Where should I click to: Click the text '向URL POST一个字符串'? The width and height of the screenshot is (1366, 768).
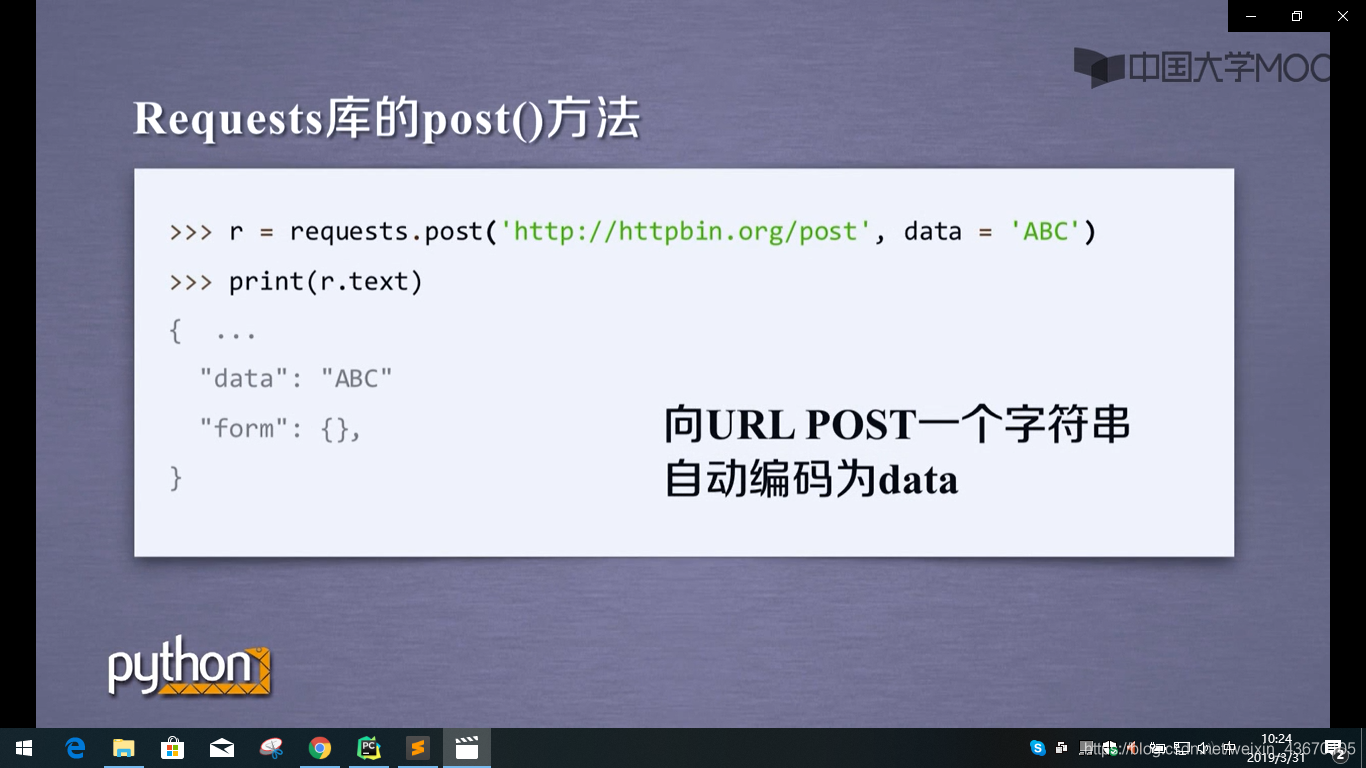tap(897, 426)
